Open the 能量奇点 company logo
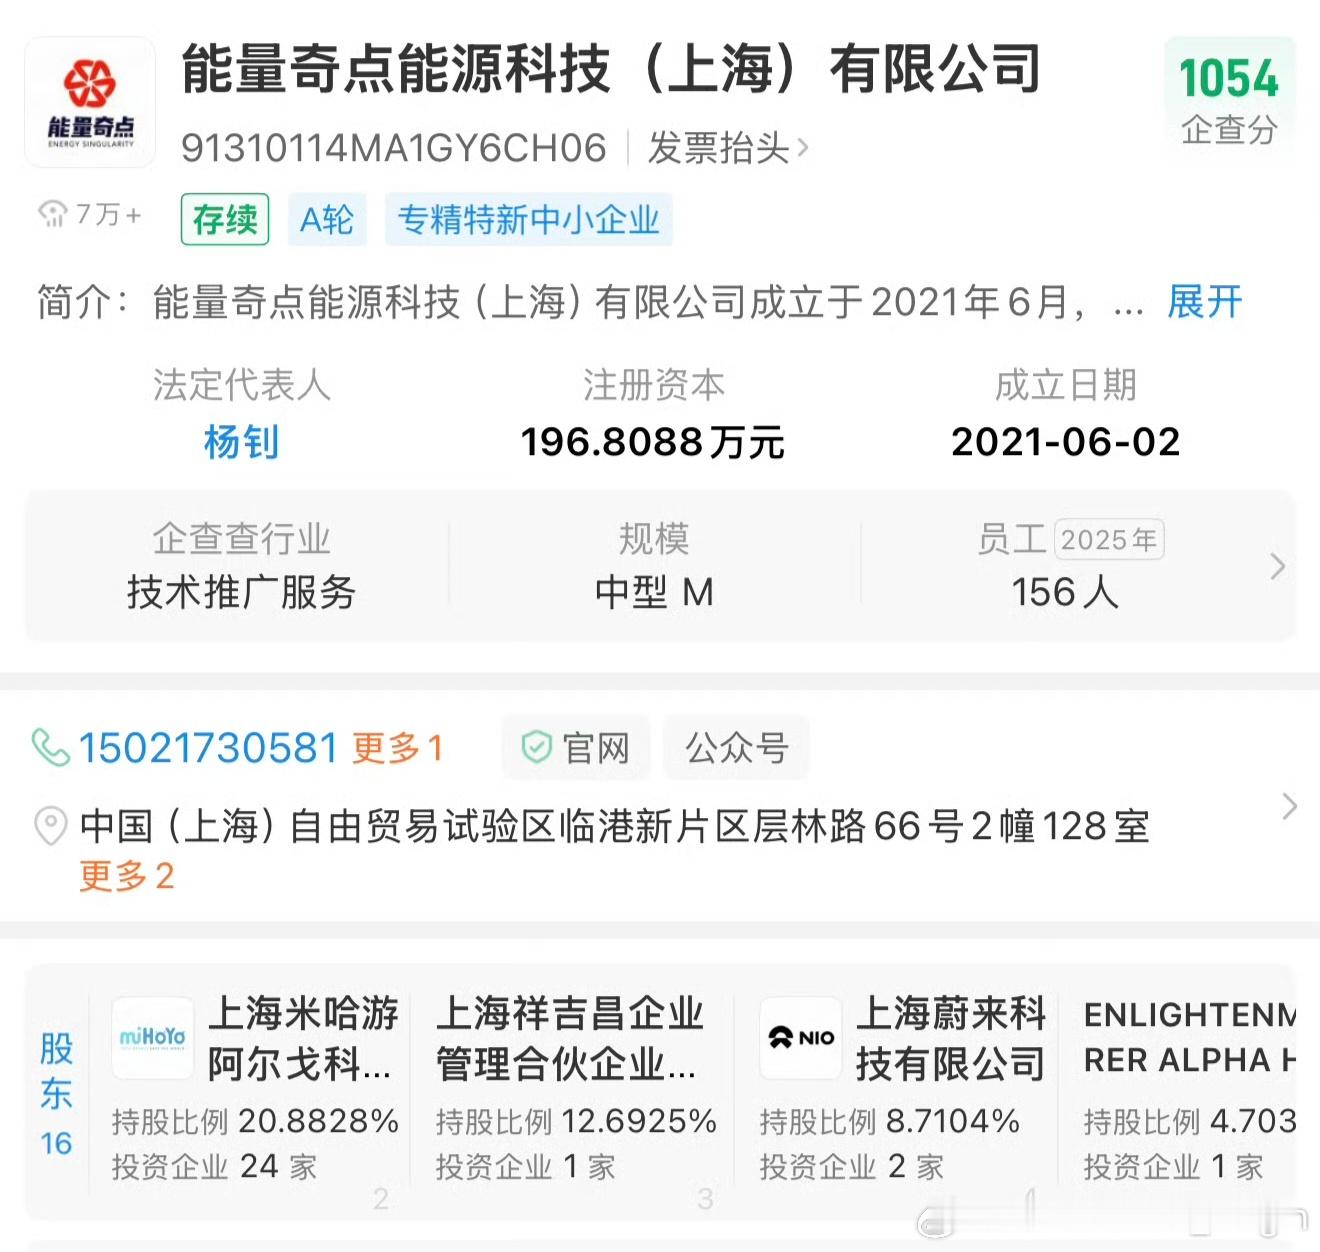Viewport: 1320px width, 1252px height. [x=90, y=102]
